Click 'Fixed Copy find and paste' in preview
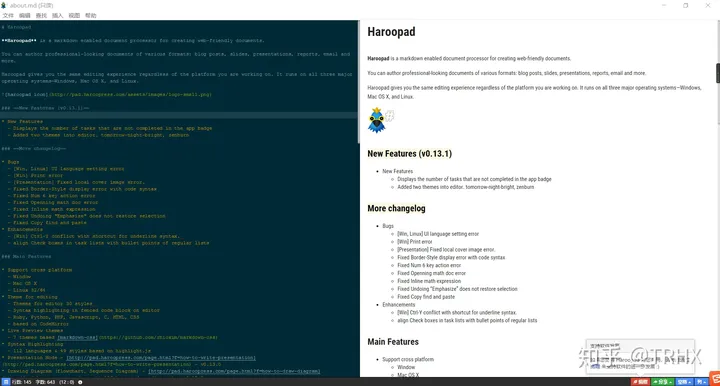The image size is (720, 386). (x=426, y=297)
